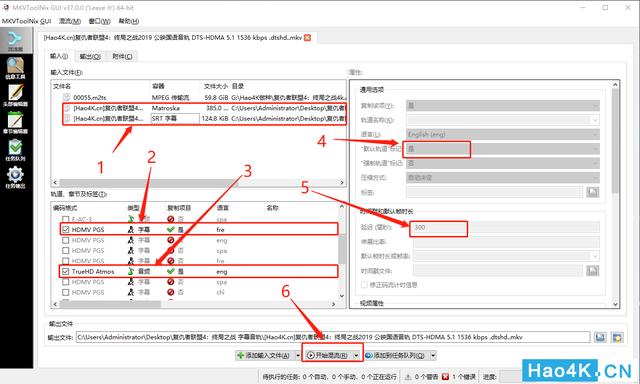The image size is (640, 384).
Task: Open the compression (压缩方式) dropdown
Action: [x=503, y=178]
